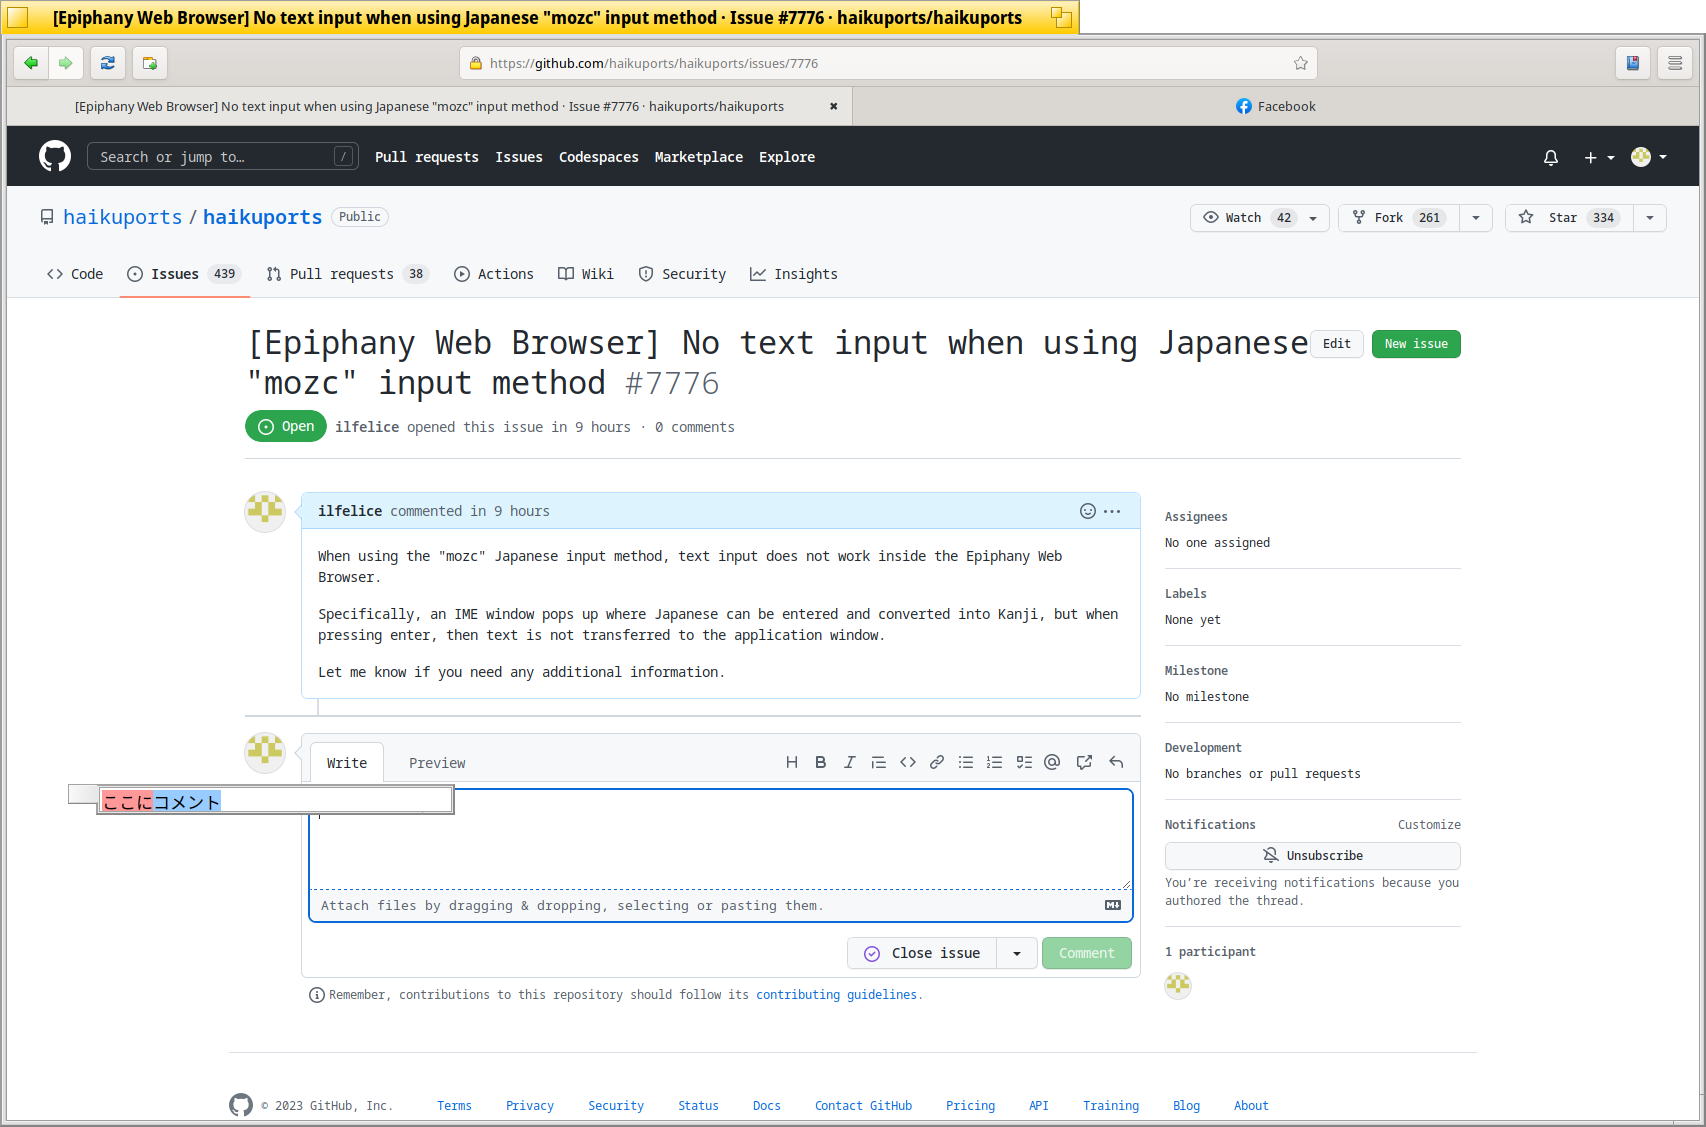Screen dimensions: 1706x1127
Task: Reload the page with the refresh icon
Action: pos(108,62)
